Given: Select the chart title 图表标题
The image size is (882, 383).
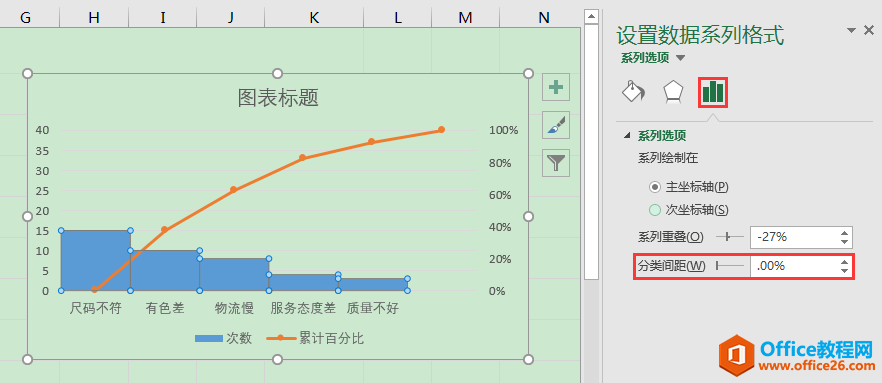Looking at the screenshot, I should [278, 98].
